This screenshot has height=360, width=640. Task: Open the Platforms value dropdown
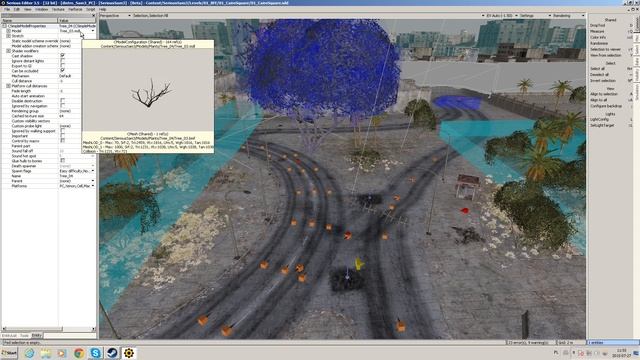tap(93, 186)
